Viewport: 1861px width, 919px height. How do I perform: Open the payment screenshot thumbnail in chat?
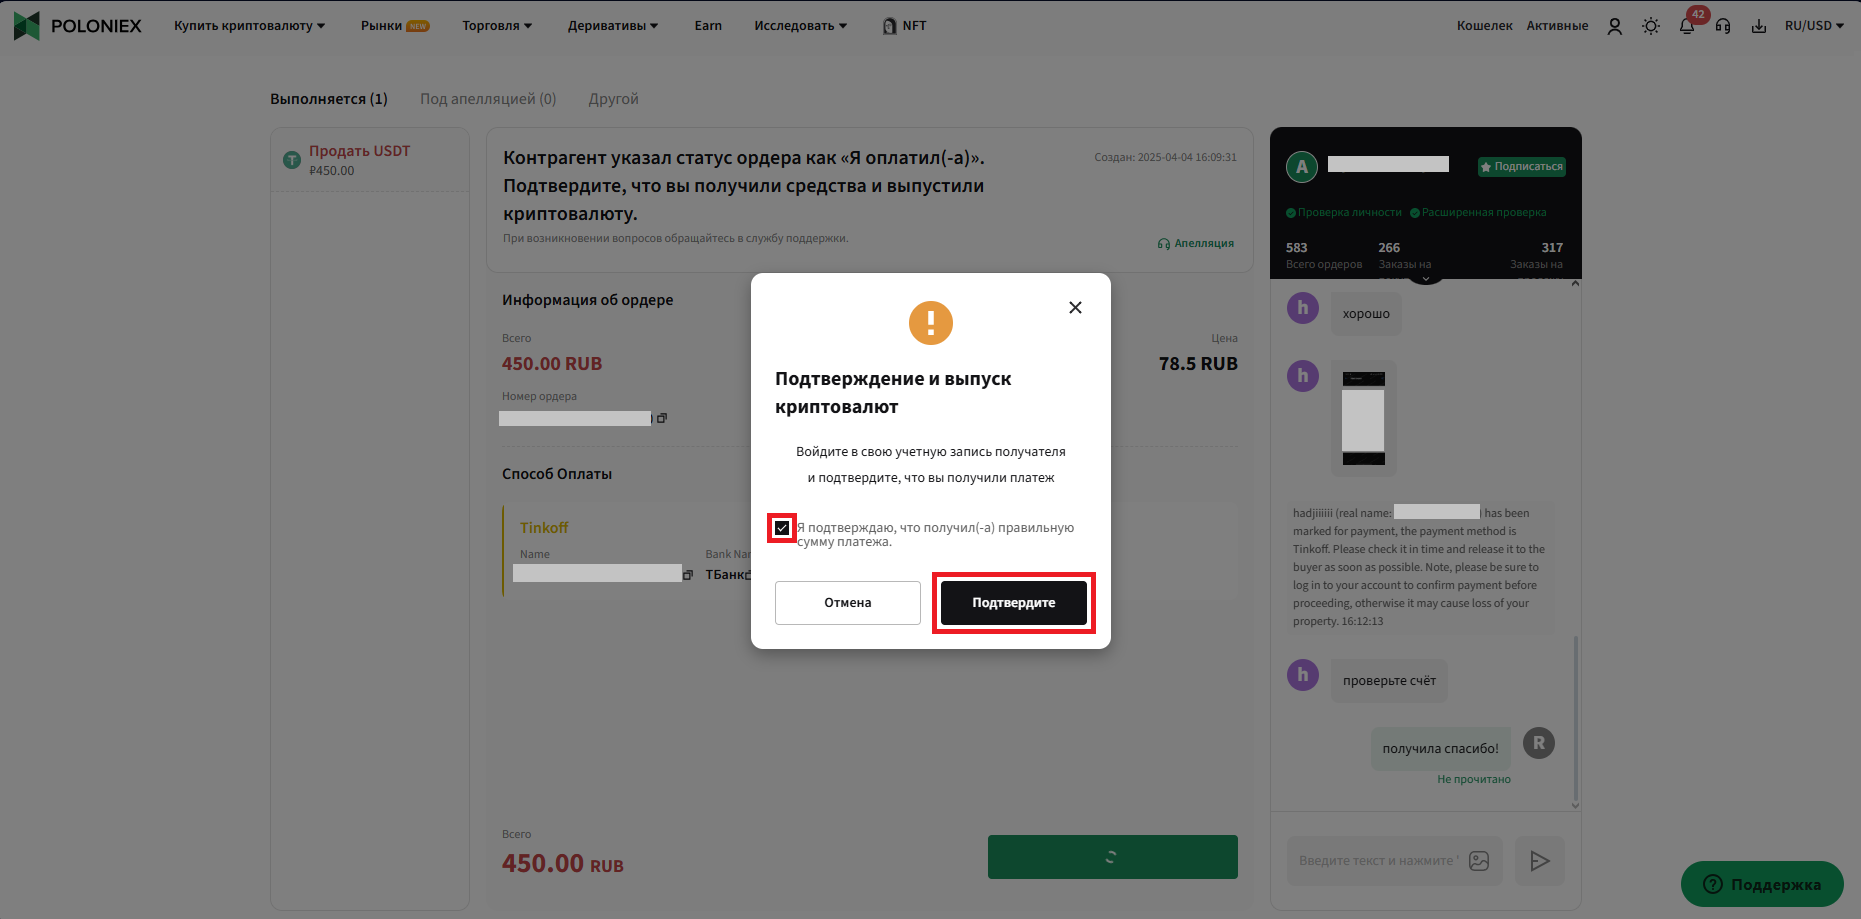click(1364, 418)
